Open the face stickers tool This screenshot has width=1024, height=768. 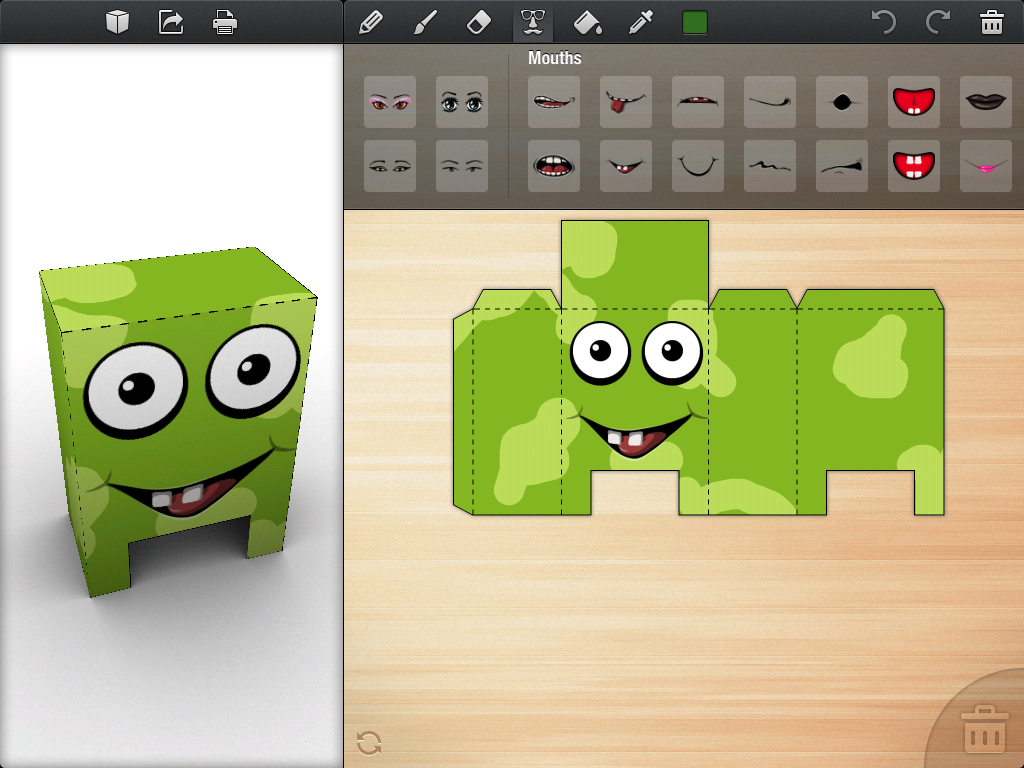pos(532,22)
